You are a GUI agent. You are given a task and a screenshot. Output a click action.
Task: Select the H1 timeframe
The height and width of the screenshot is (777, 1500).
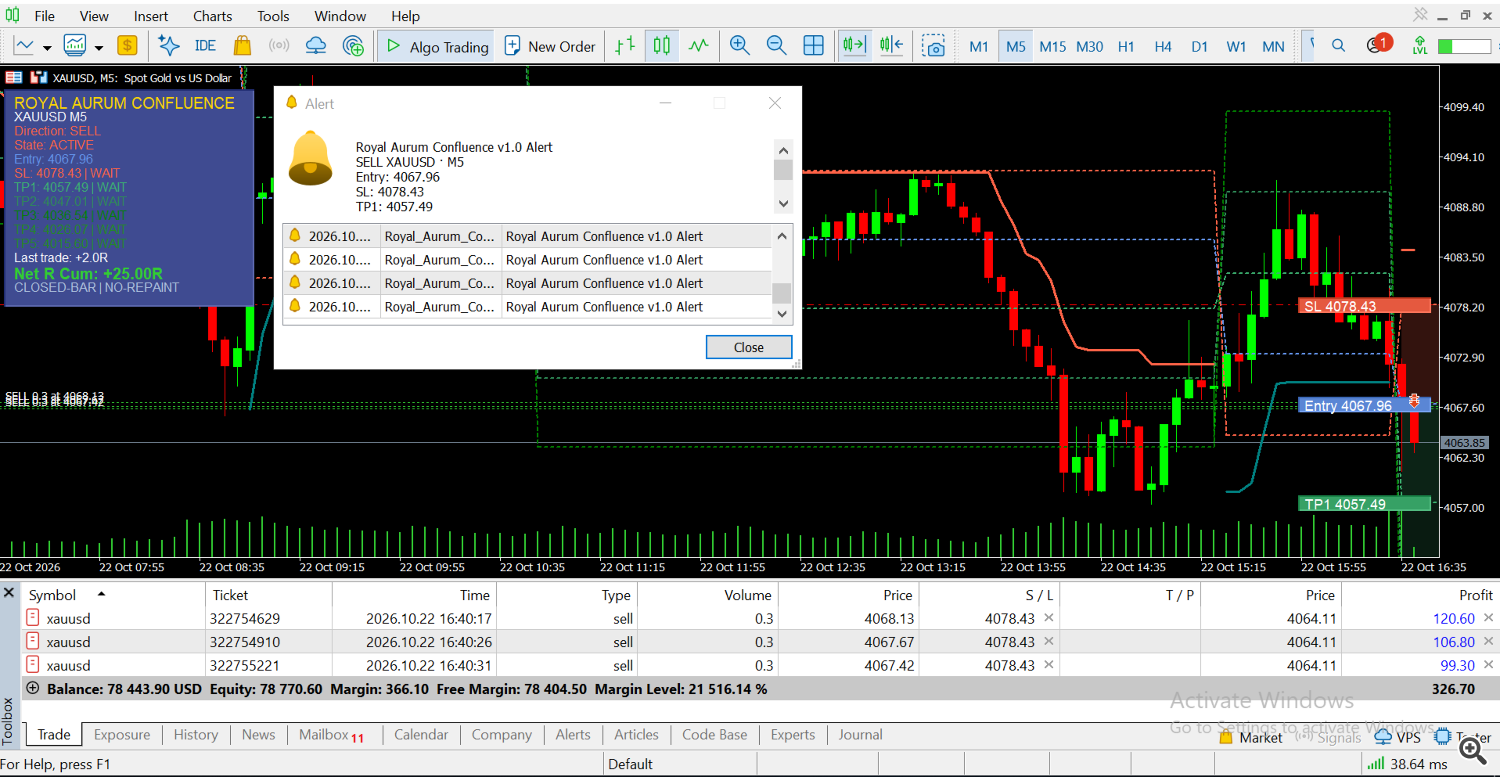tap(1126, 46)
